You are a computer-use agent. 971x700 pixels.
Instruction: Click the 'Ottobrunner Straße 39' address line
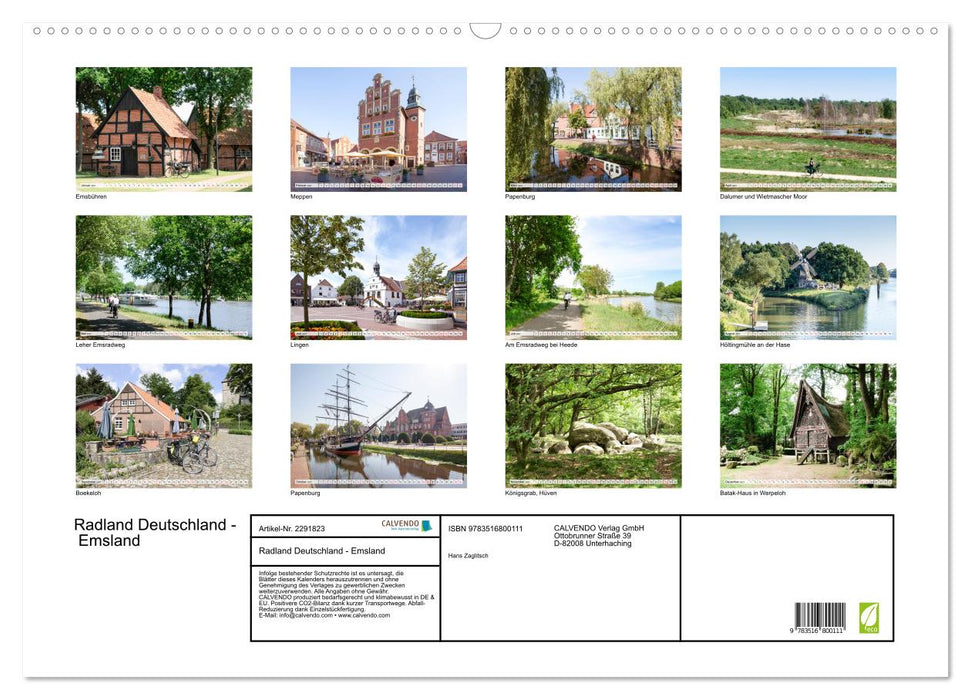click(593, 535)
